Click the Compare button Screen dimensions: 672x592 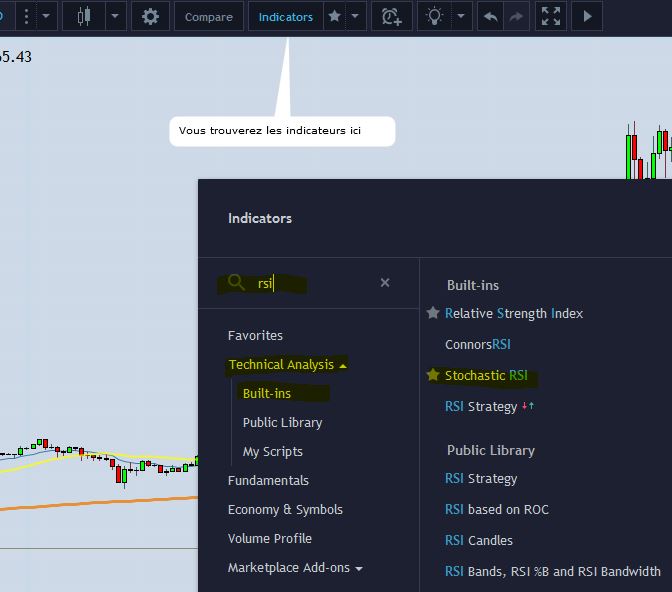(x=209, y=16)
